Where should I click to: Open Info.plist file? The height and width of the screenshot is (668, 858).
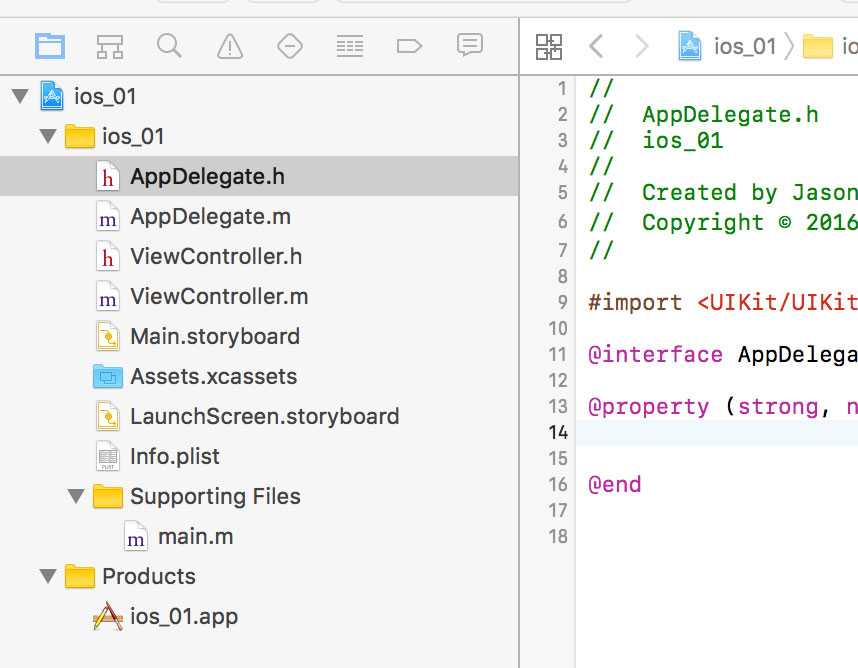pyautogui.click(x=174, y=457)
